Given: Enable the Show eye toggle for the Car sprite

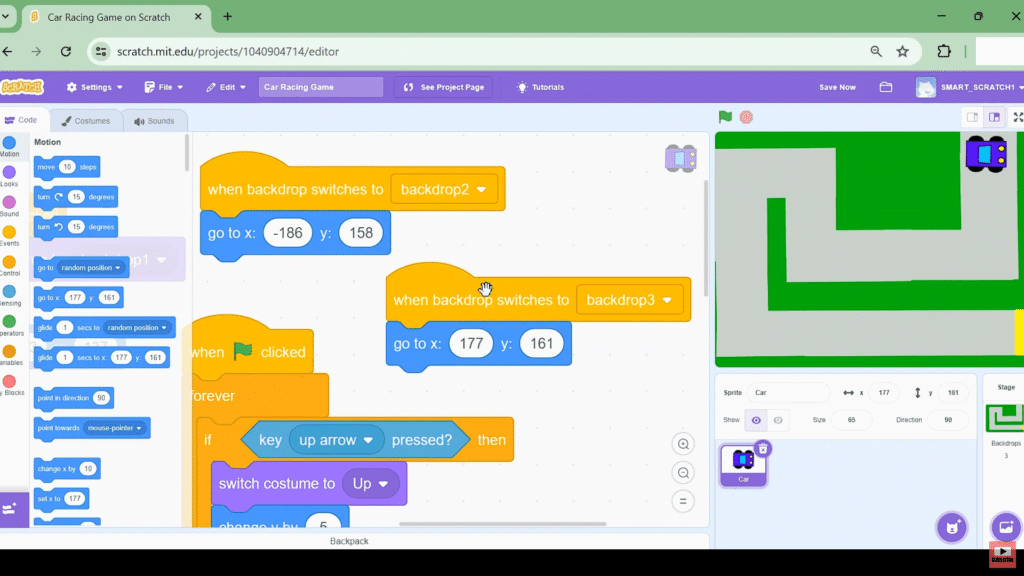Looking at the screenshot, I should click(x=757, y=420).
